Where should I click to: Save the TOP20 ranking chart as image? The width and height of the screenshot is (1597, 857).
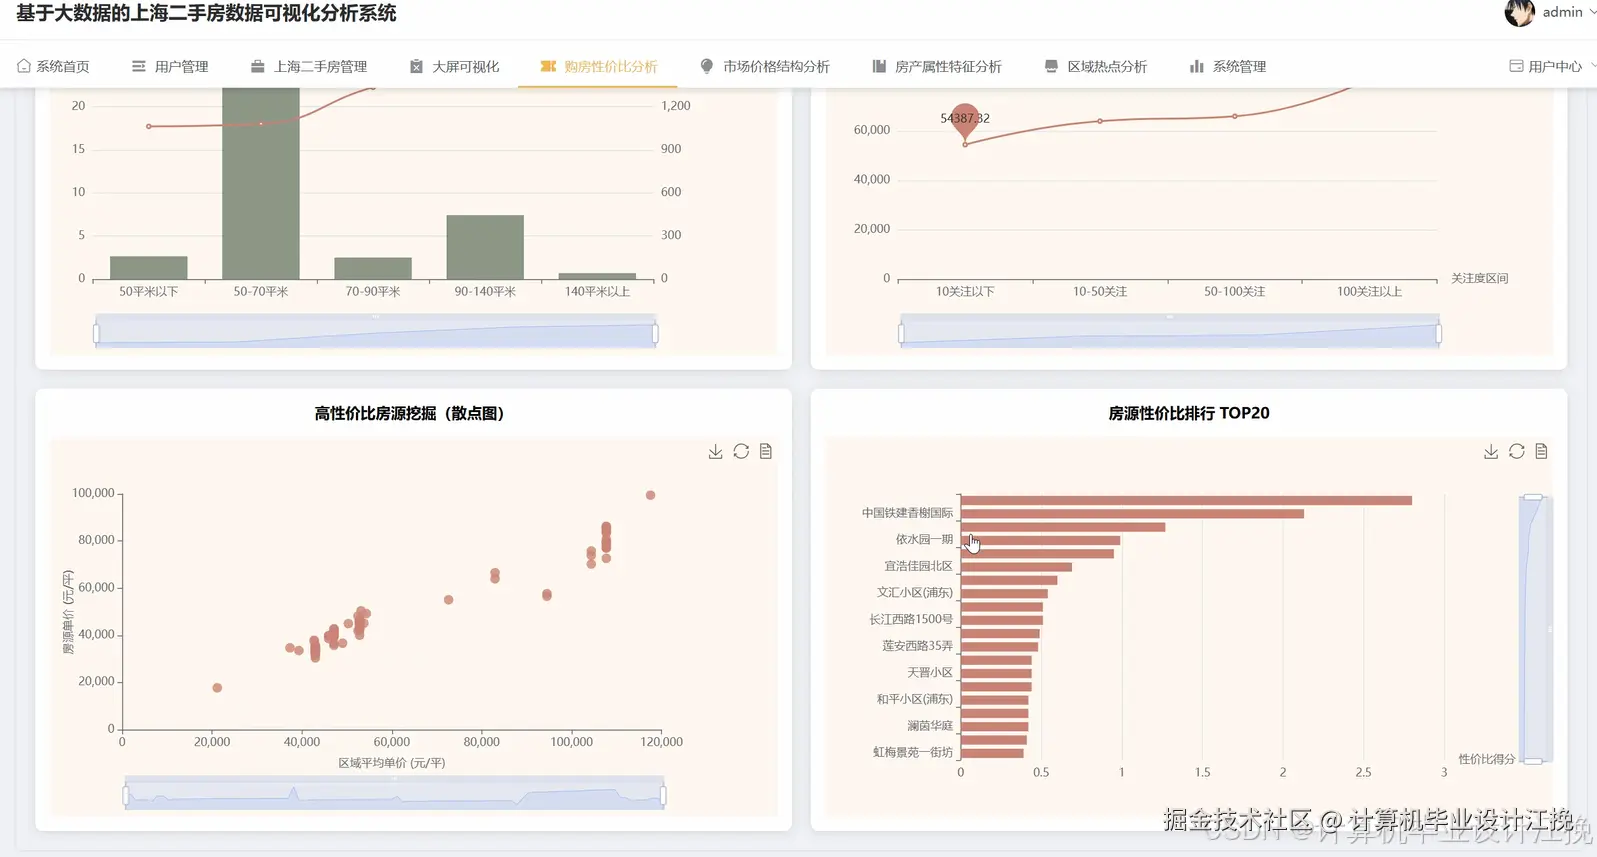[x=1491, y=452]
